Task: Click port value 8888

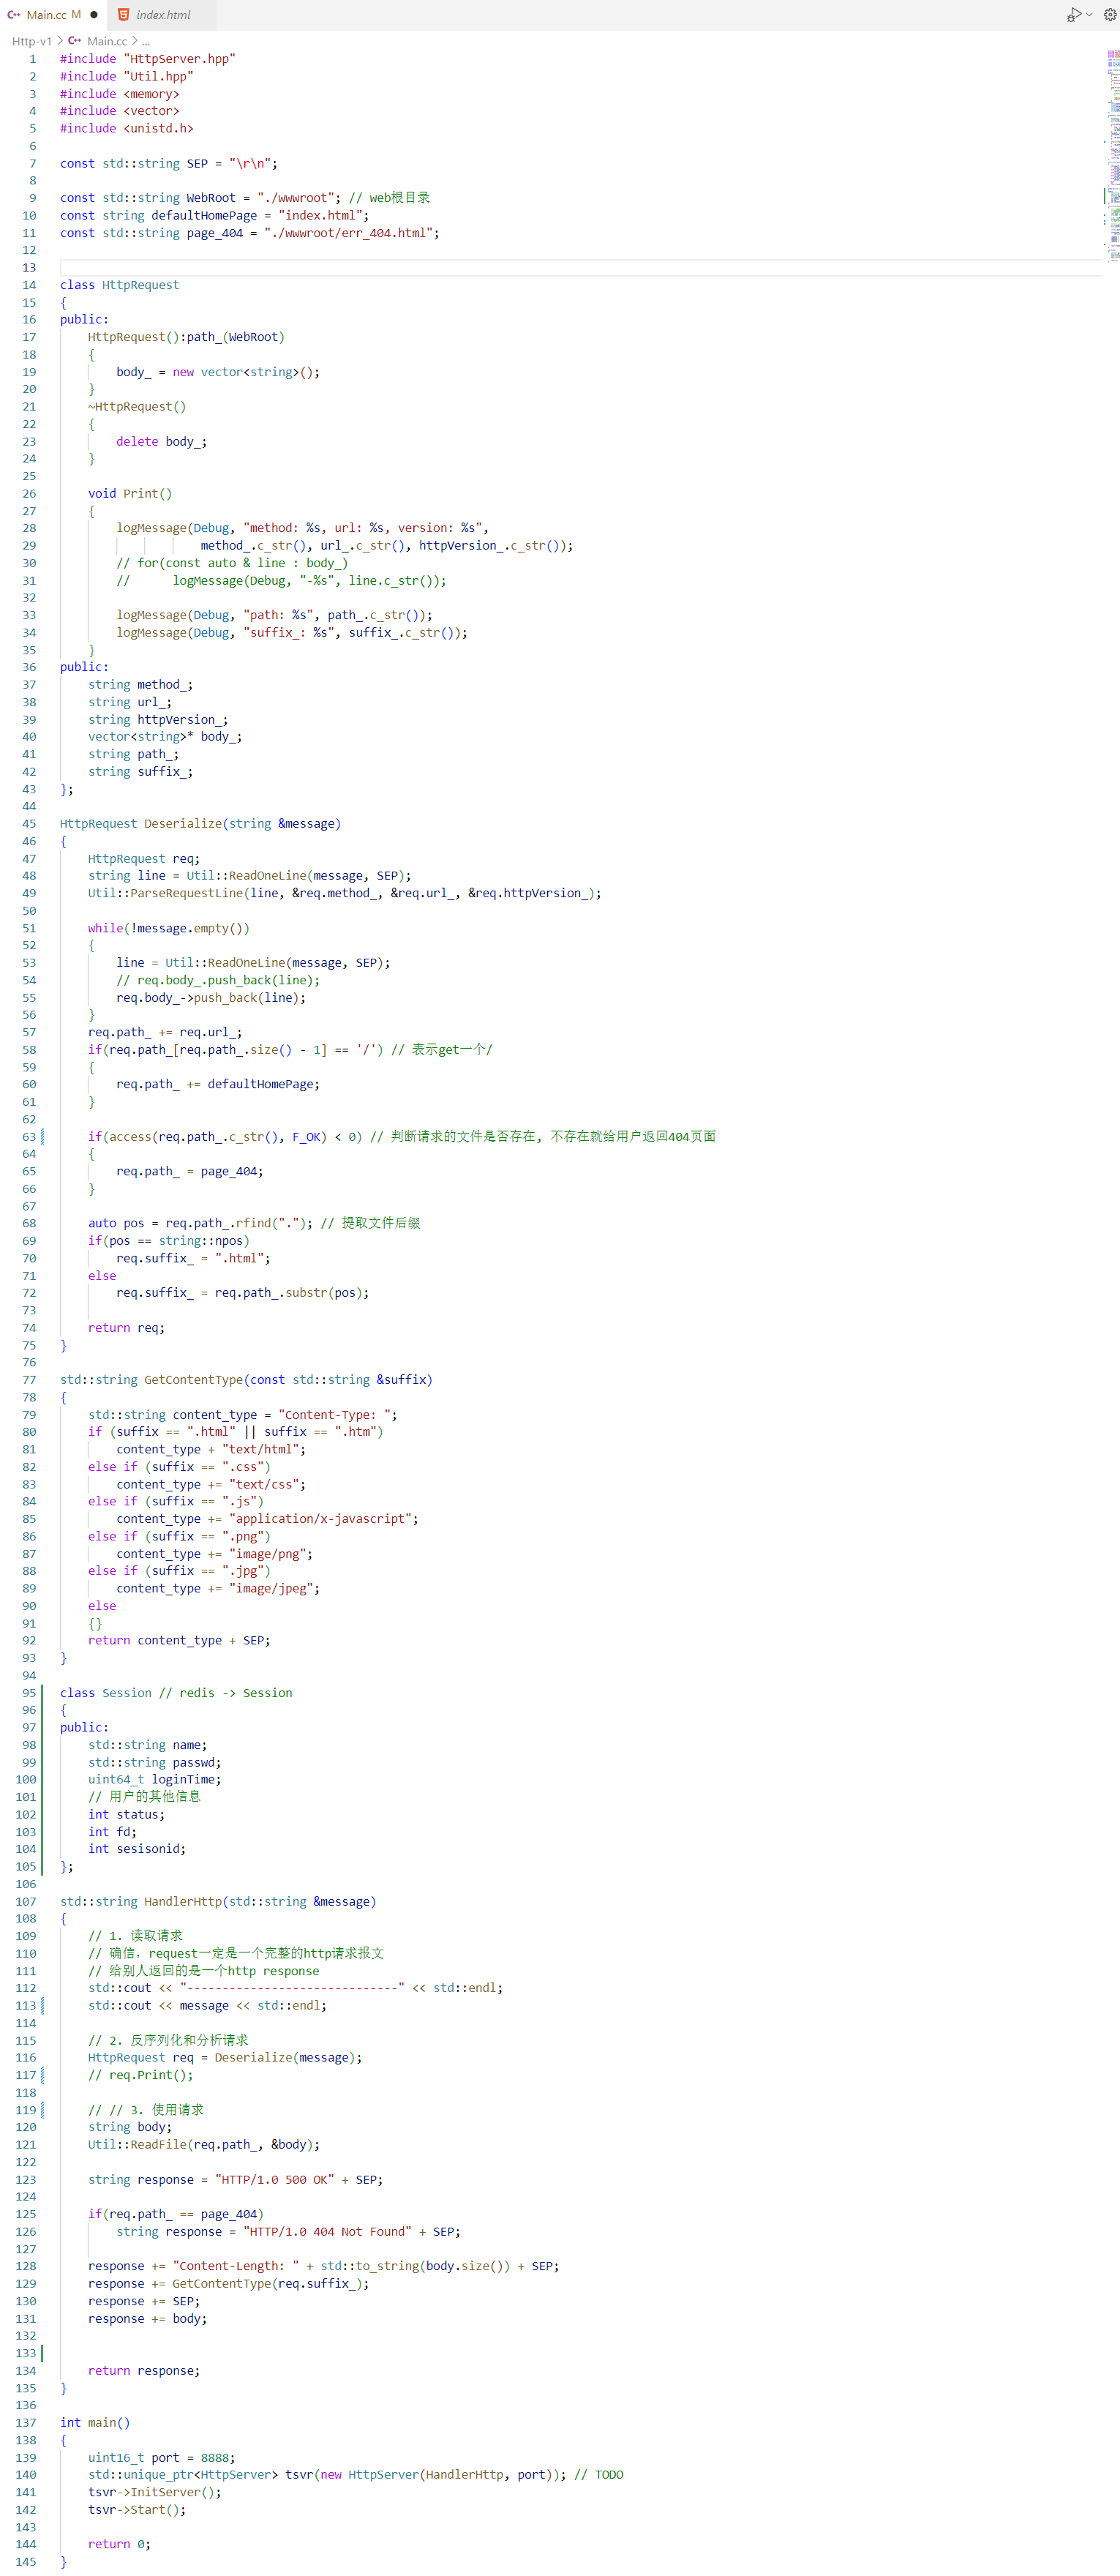Action: (215, 2457)
